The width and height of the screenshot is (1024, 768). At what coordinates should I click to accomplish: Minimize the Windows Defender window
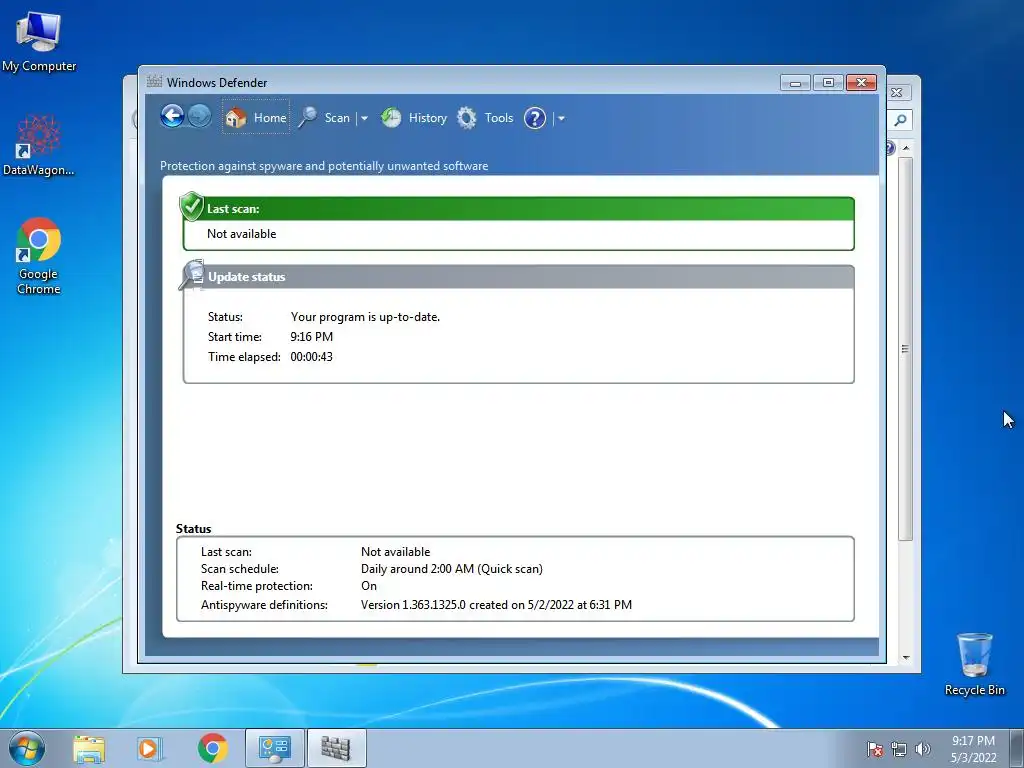[795, 83]
